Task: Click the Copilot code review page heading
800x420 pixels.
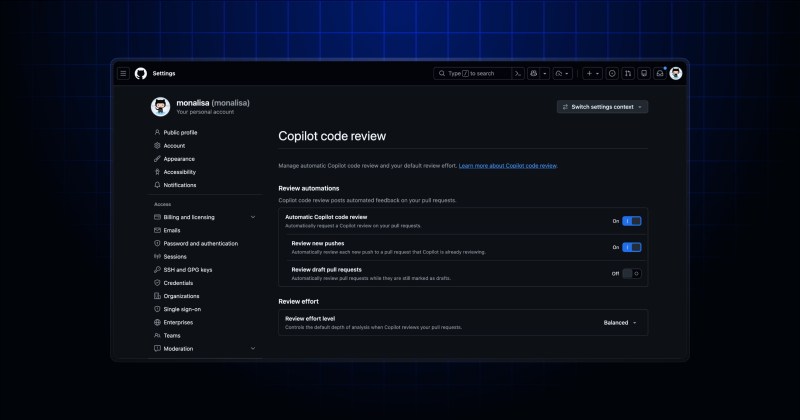Action: (x=332, y=136)
